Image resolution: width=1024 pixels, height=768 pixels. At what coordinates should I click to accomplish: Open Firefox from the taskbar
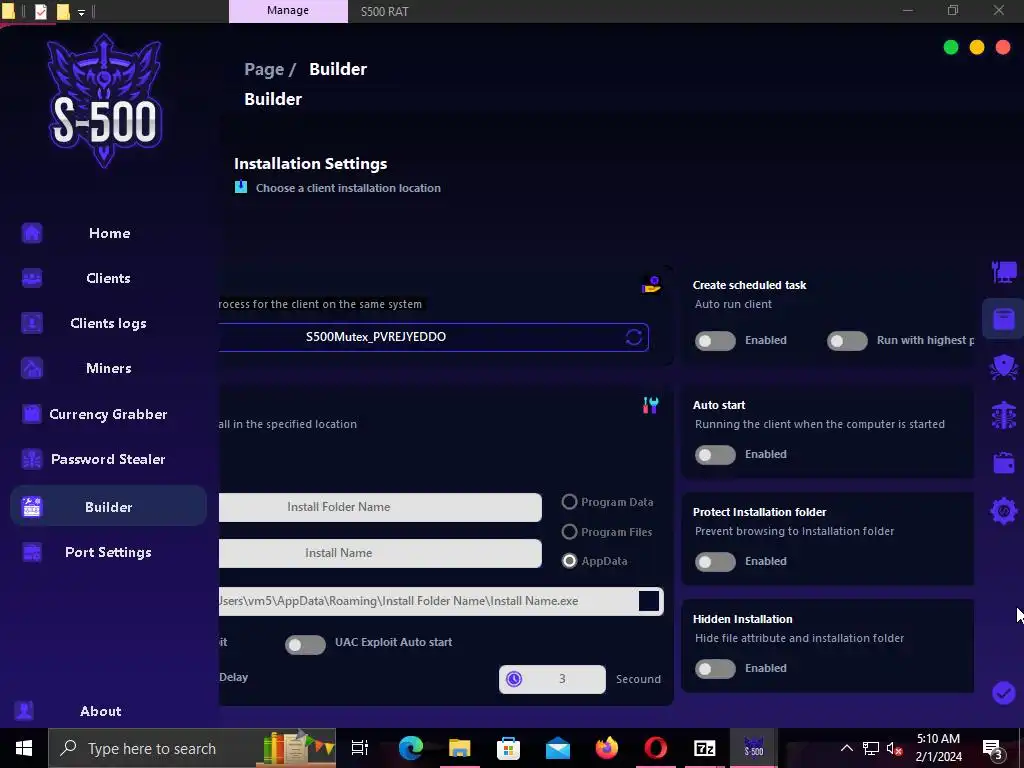pos(607,748)
